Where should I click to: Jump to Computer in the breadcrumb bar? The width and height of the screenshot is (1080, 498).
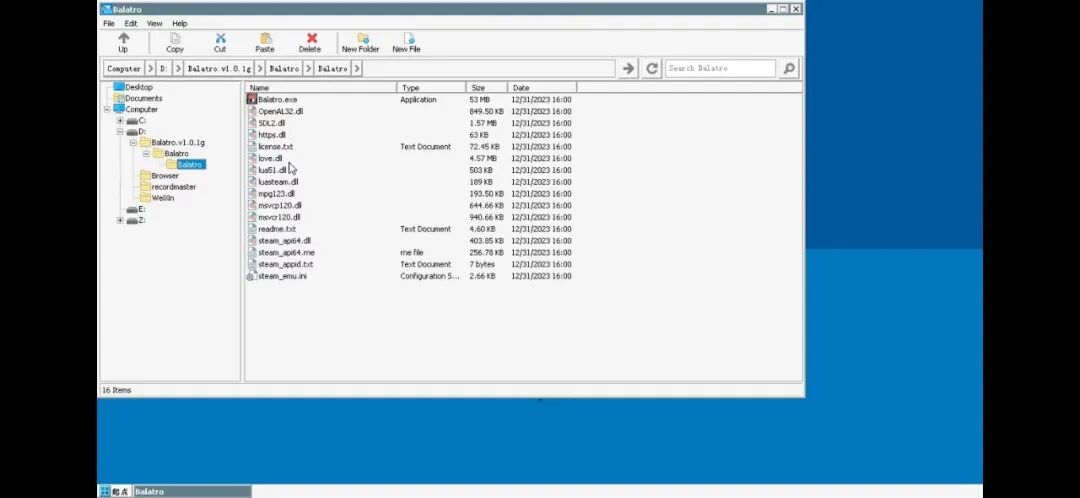click(124, 68)
